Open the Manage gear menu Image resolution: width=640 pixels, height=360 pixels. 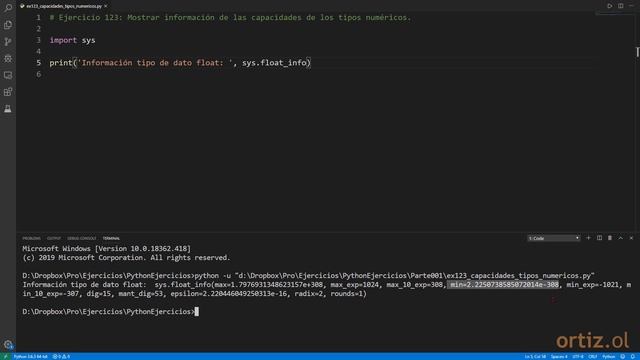click(x=8, y=344)
